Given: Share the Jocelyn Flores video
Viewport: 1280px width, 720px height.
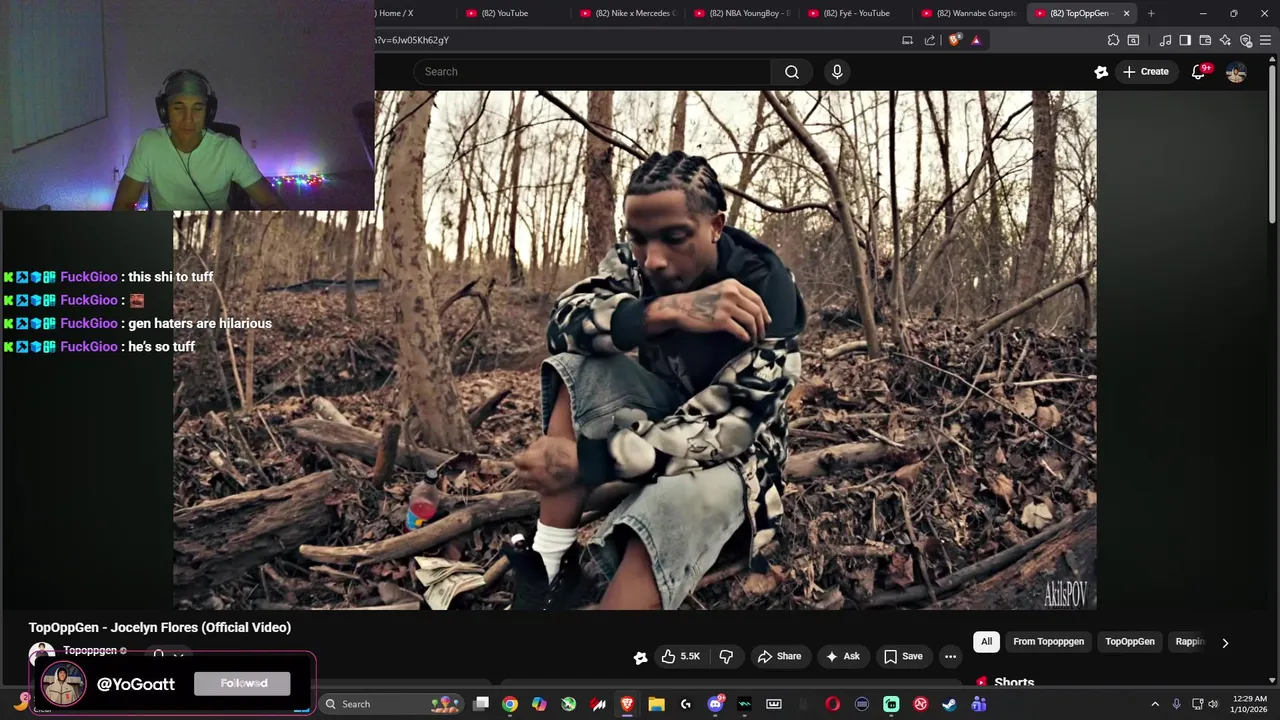Looking at the screenshot, I should [779, 656].
